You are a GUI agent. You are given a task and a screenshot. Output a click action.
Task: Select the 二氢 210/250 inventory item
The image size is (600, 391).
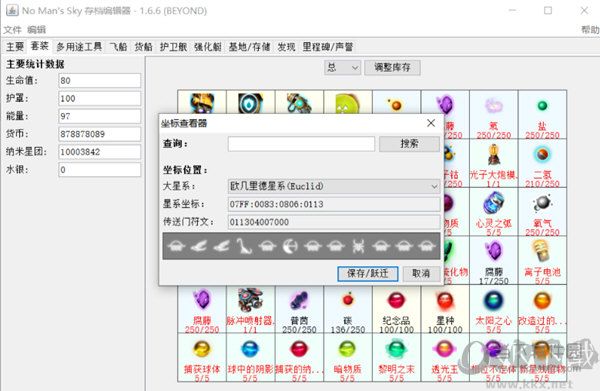(x=542, y=163)
